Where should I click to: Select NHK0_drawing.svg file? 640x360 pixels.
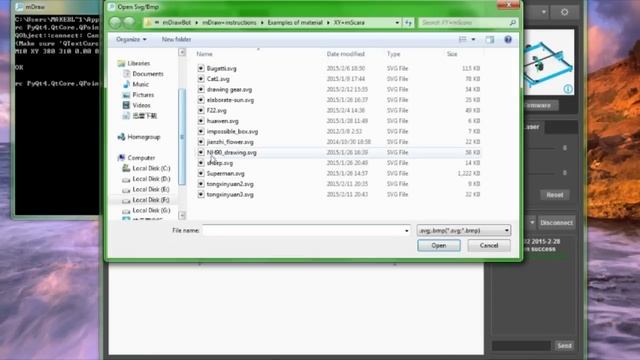[x=231, y=153]
